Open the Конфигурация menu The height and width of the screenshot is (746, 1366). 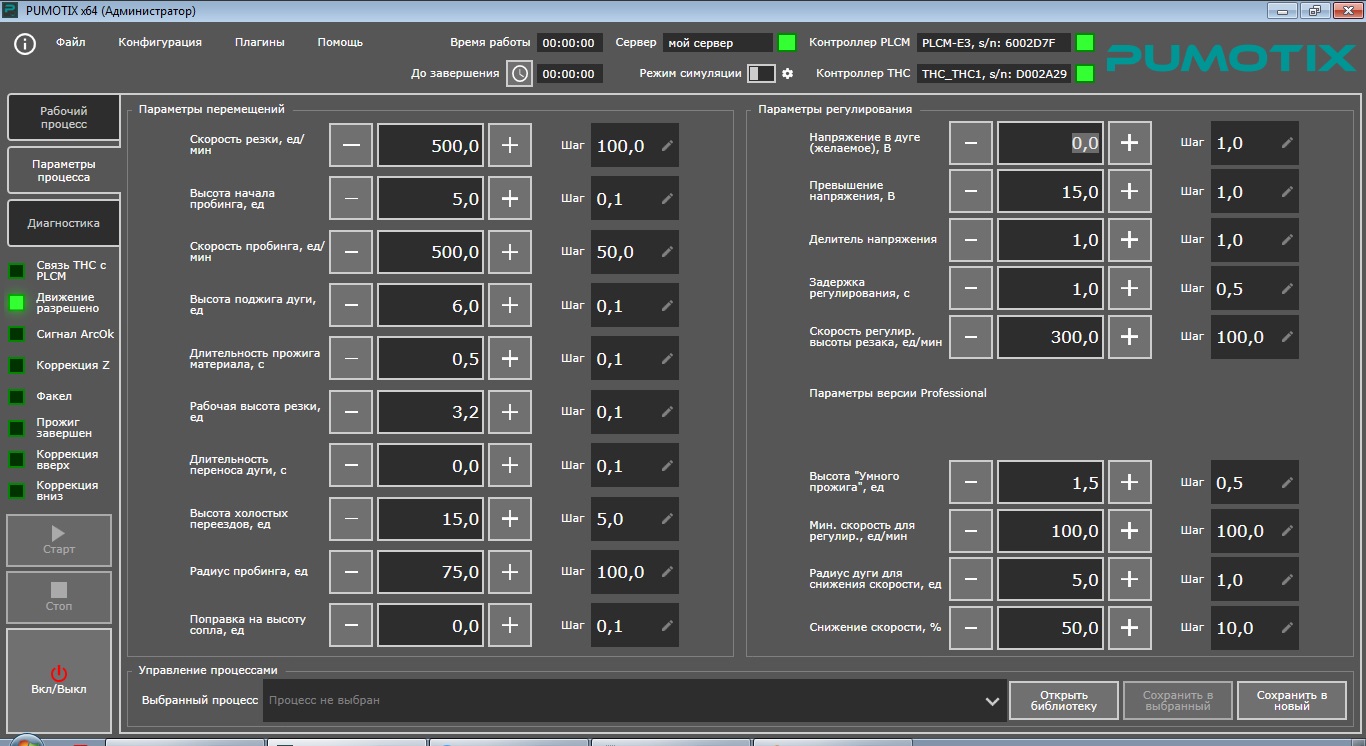(160, 42)
